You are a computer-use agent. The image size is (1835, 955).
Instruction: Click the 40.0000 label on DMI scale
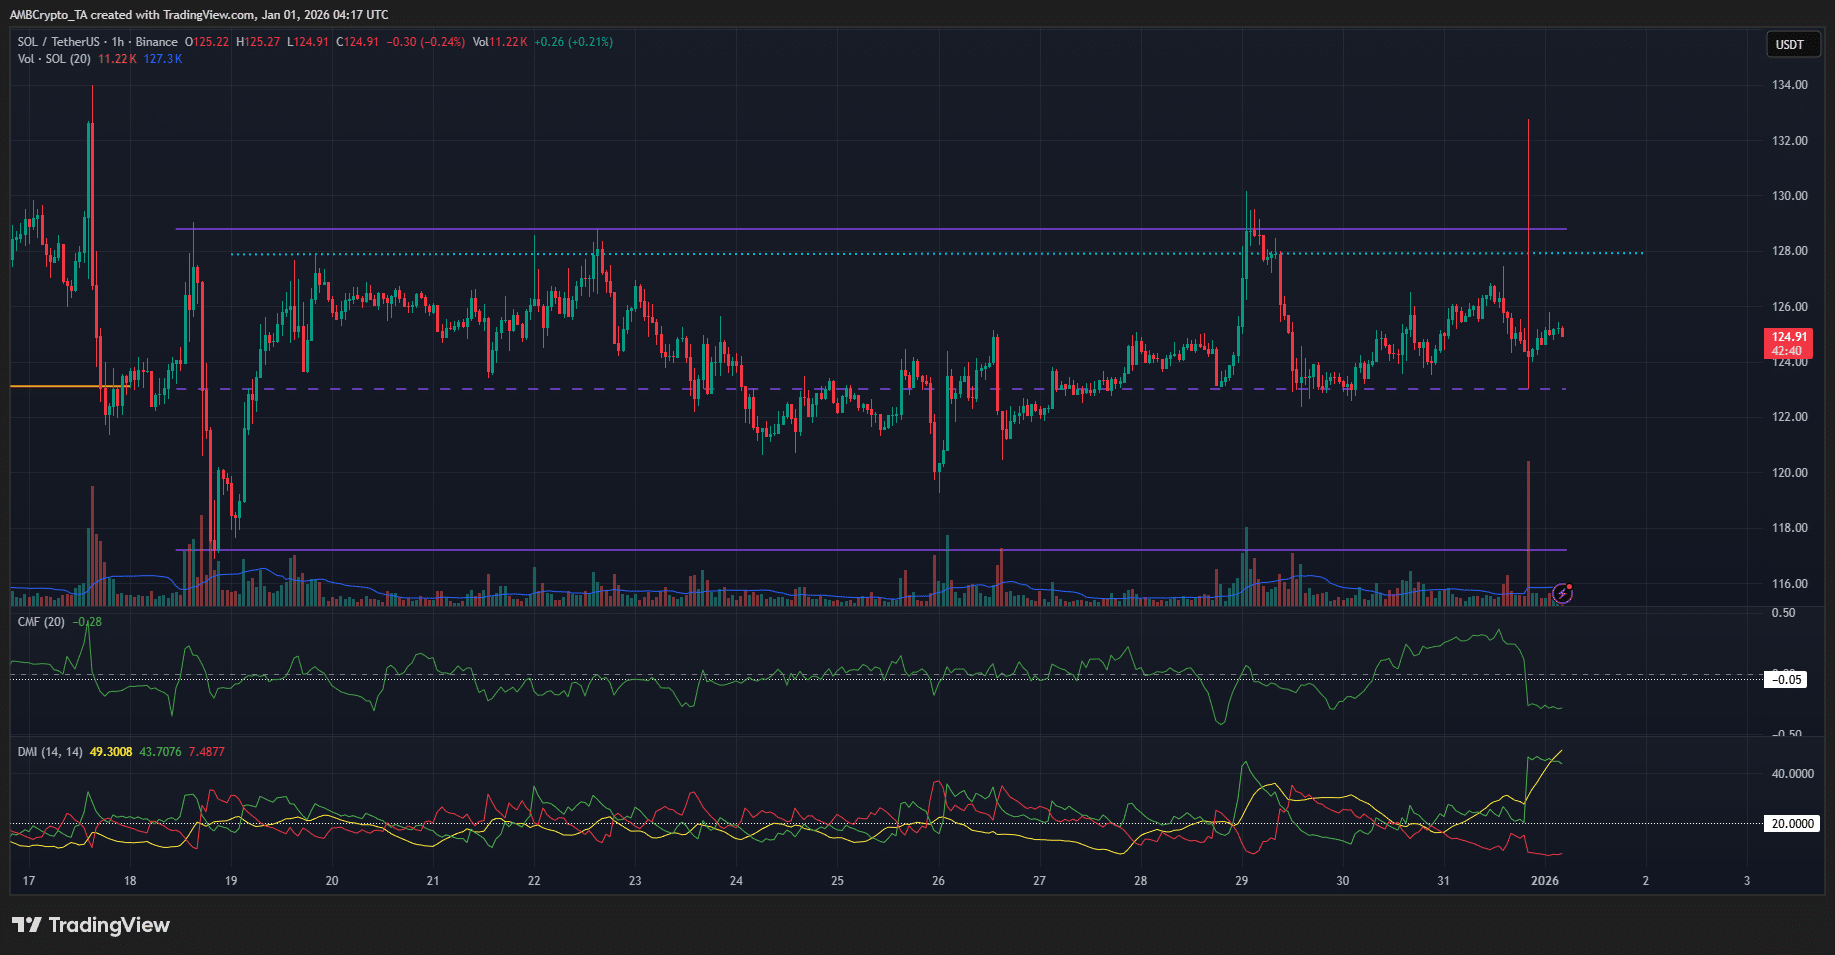(x=1792, y=774)
